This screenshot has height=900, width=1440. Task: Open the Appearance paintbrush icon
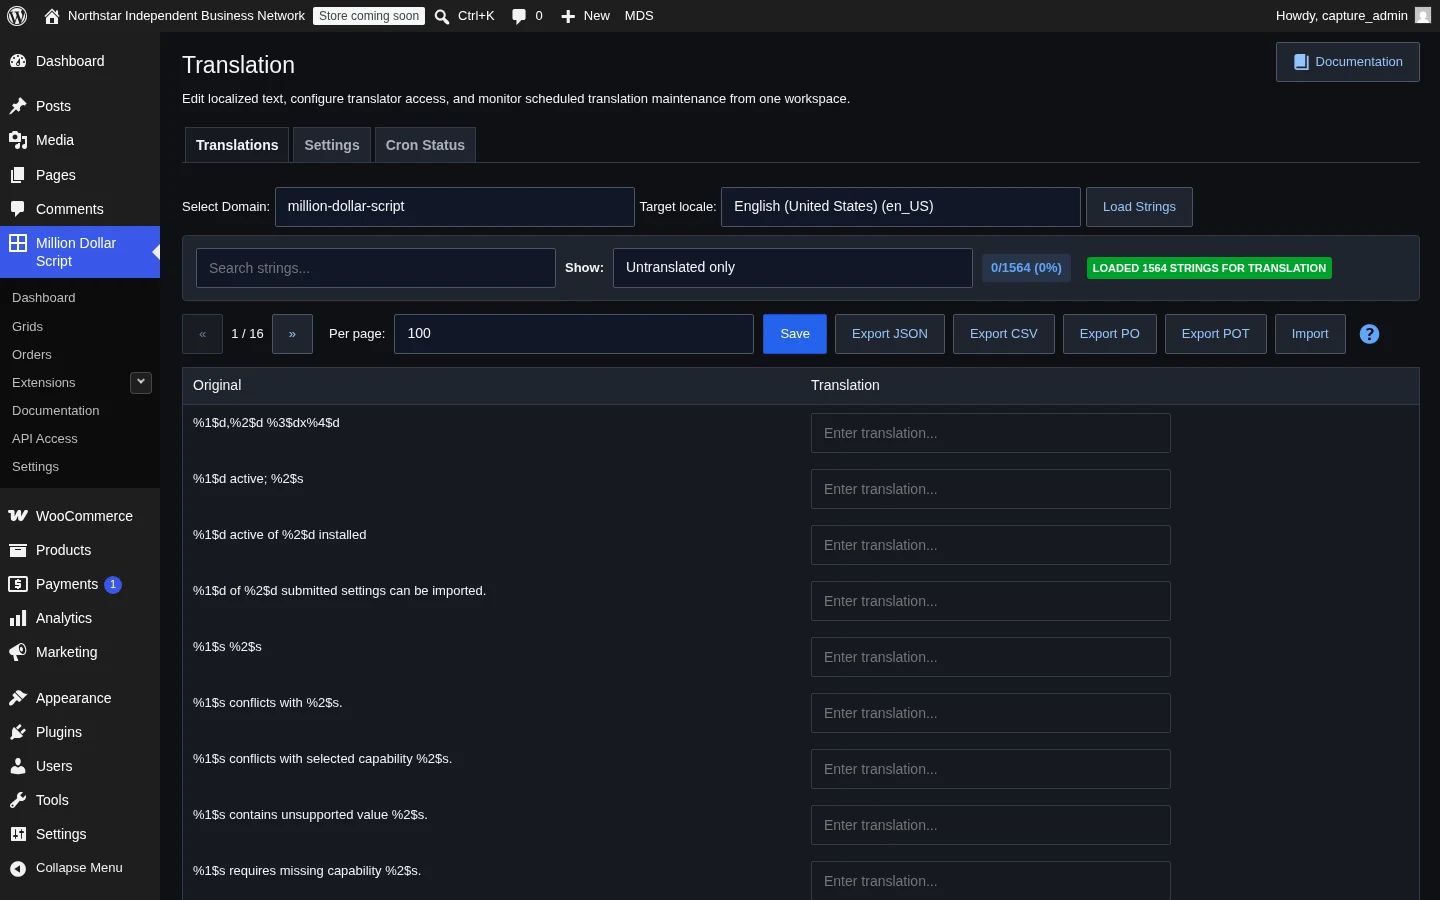coord(18,698)
